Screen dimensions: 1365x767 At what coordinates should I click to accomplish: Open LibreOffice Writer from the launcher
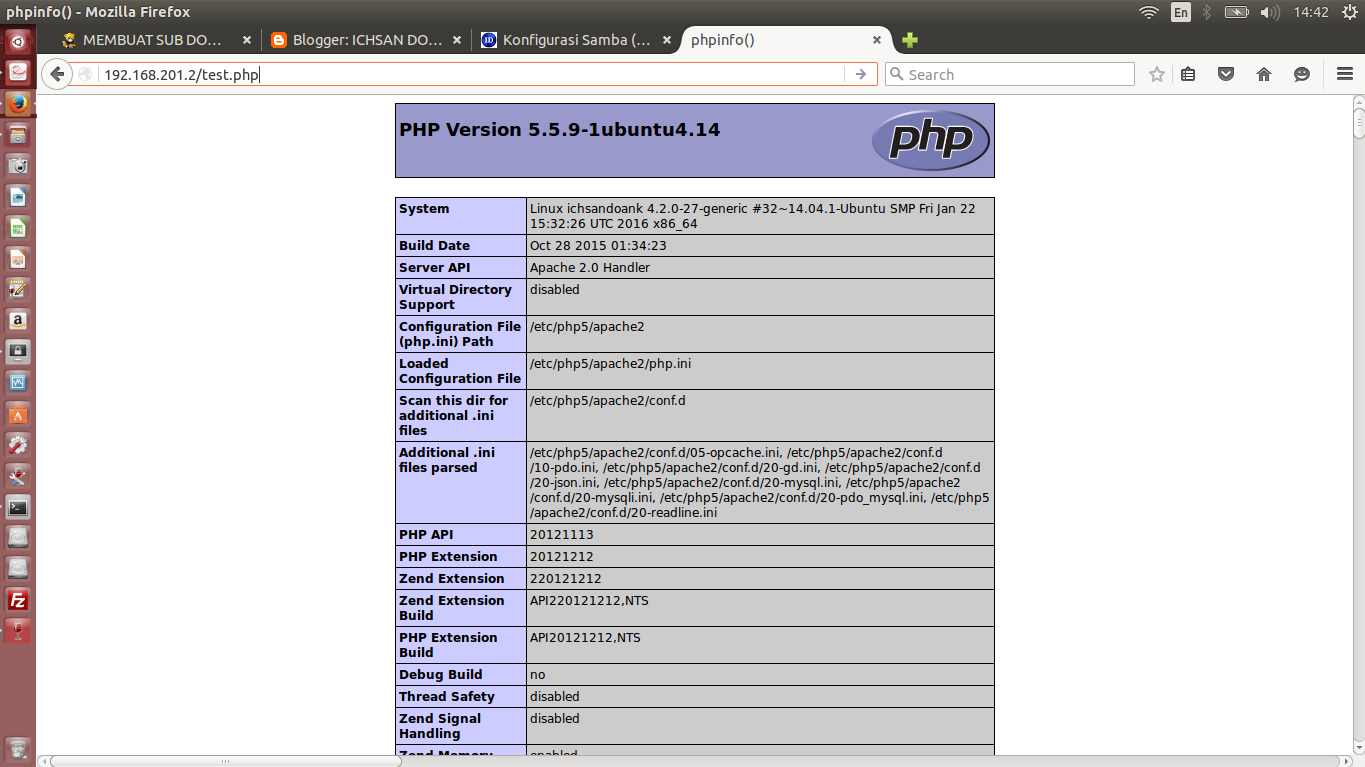18,197
